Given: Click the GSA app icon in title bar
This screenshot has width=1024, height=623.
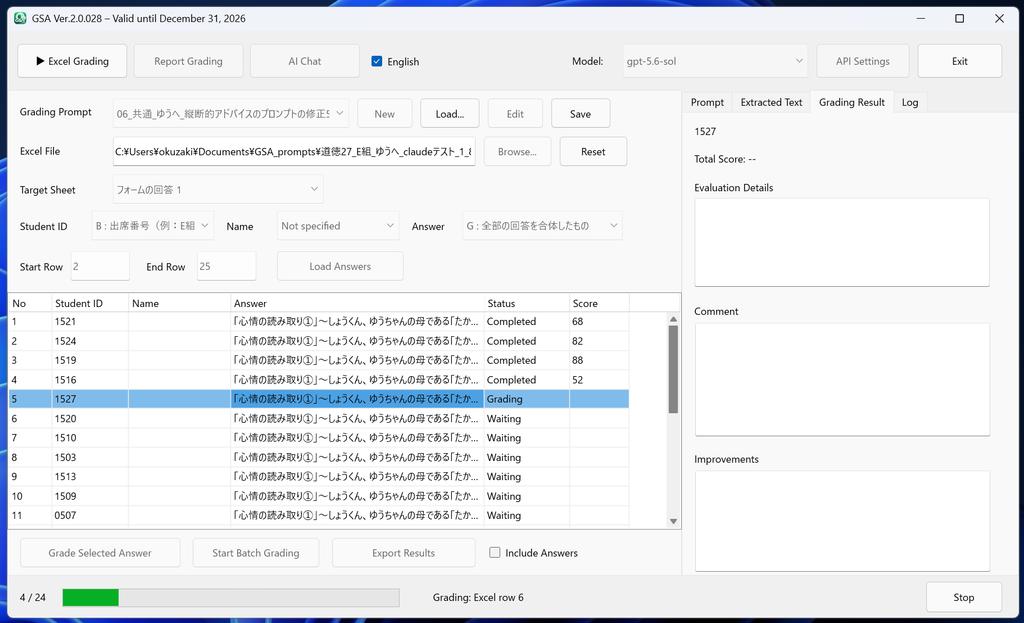Looking at the screenshot, I should click(20, 18).
